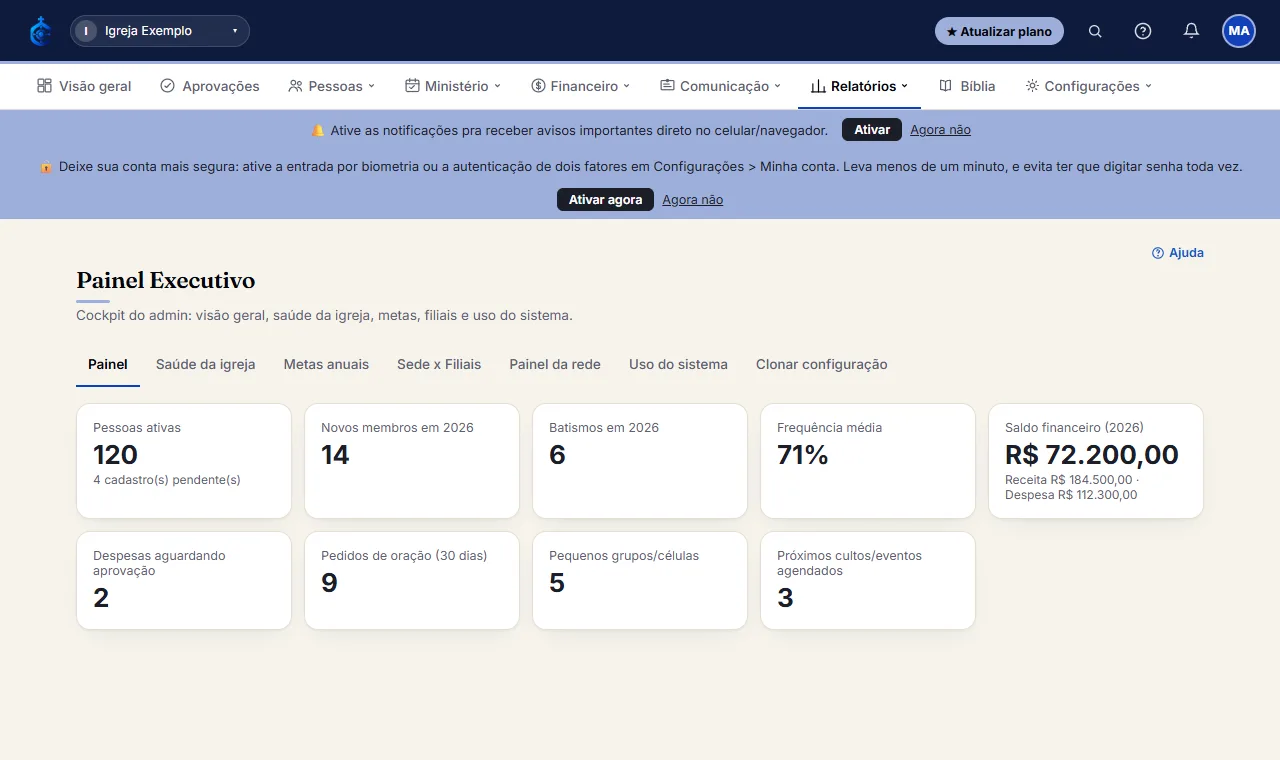
Task: Click the Bíblia book icon
Action: coord(945,86)
